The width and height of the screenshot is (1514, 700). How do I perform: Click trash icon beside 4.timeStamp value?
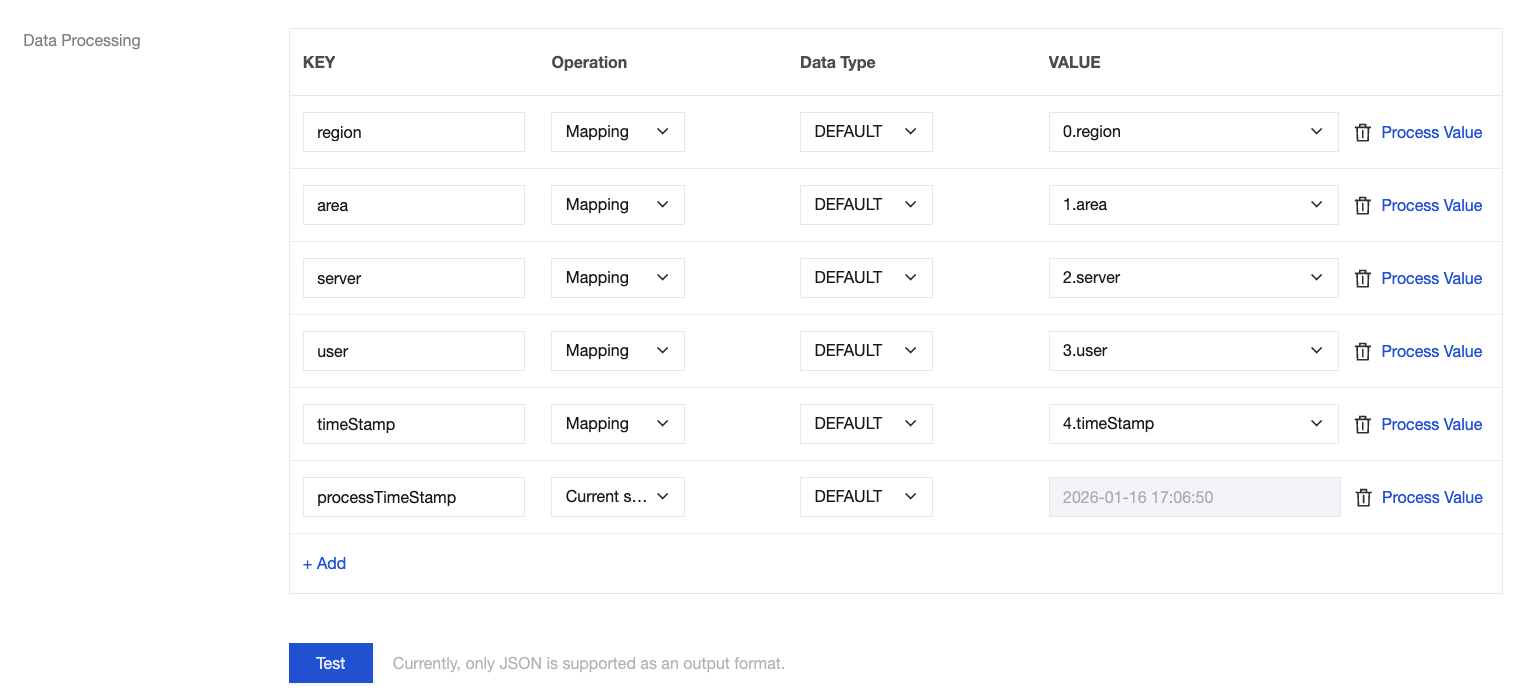1362,425
